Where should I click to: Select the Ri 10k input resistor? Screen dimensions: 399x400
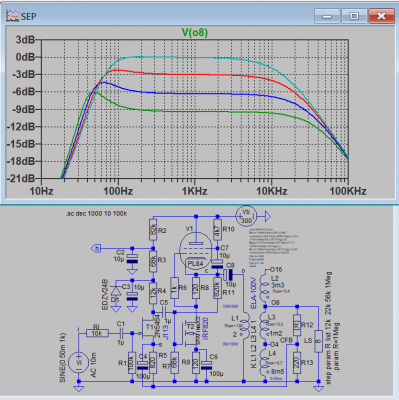click(97, 333)
